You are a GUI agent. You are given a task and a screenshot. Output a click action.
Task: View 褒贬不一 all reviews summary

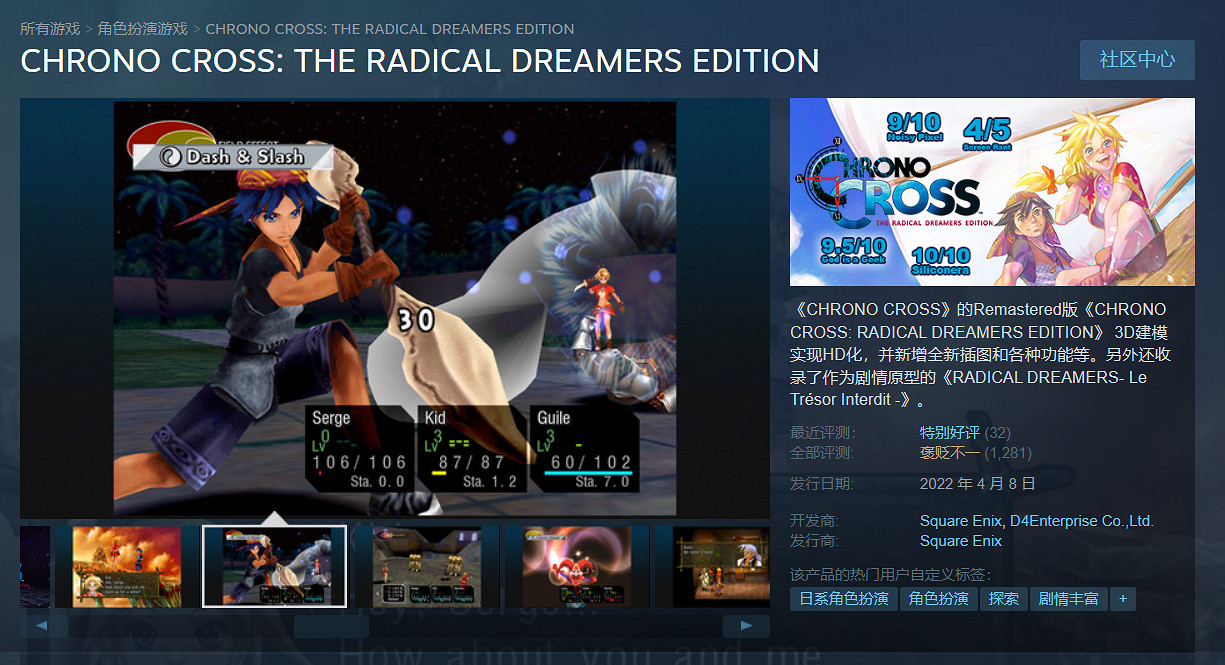950,453
